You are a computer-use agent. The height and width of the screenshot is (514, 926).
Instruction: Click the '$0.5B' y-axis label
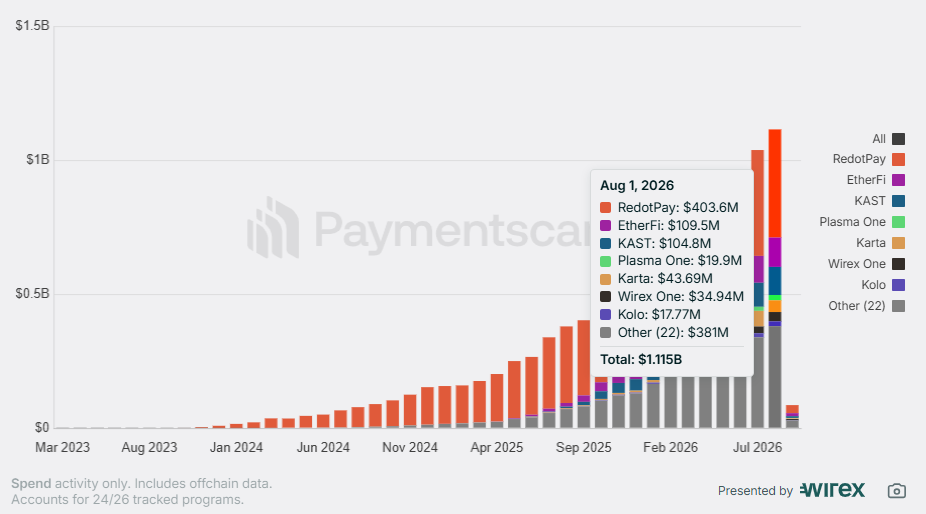tap(32, 294)
